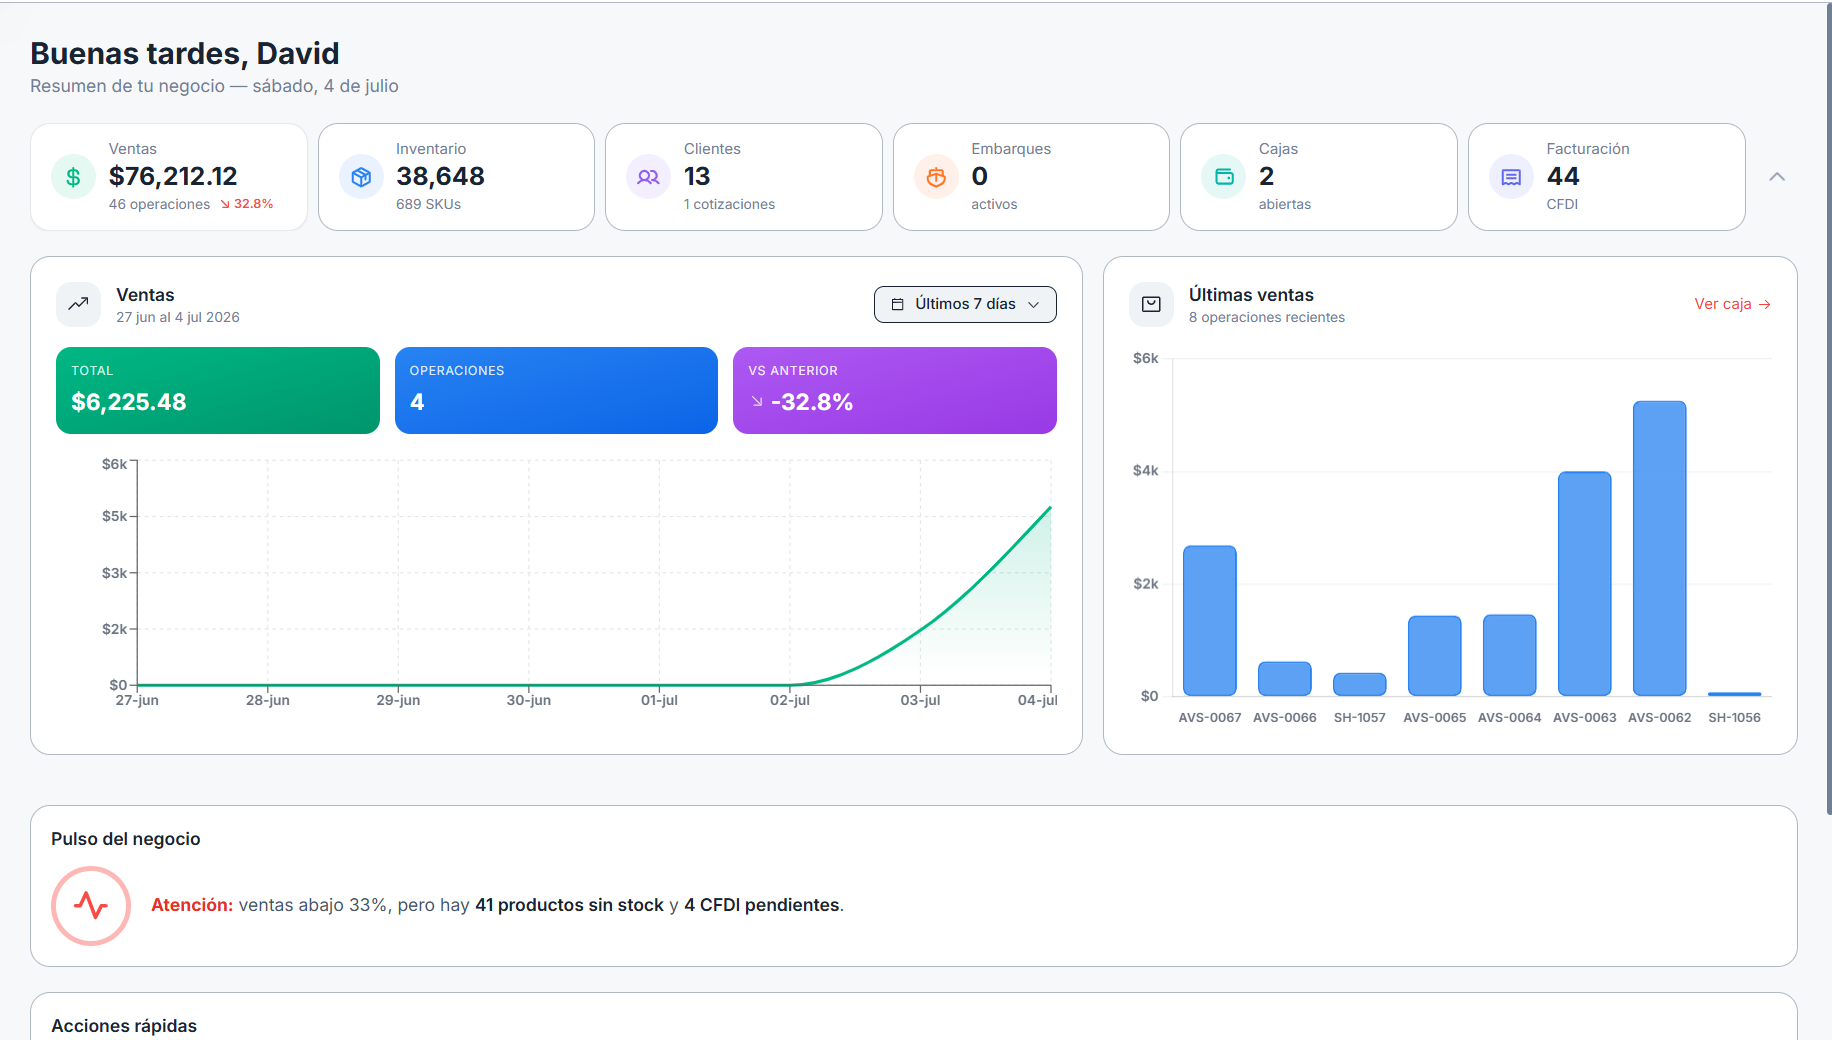Click the invoice icon in Facturación card

coord(1511,177)
